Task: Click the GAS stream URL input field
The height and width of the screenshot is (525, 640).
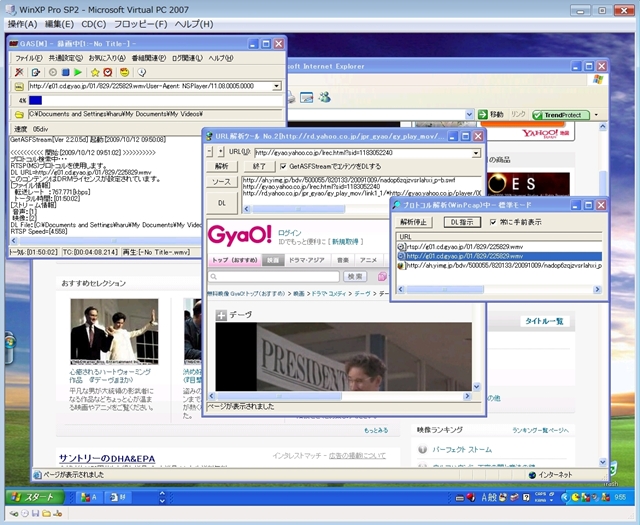Action: [x=150, y=86]
